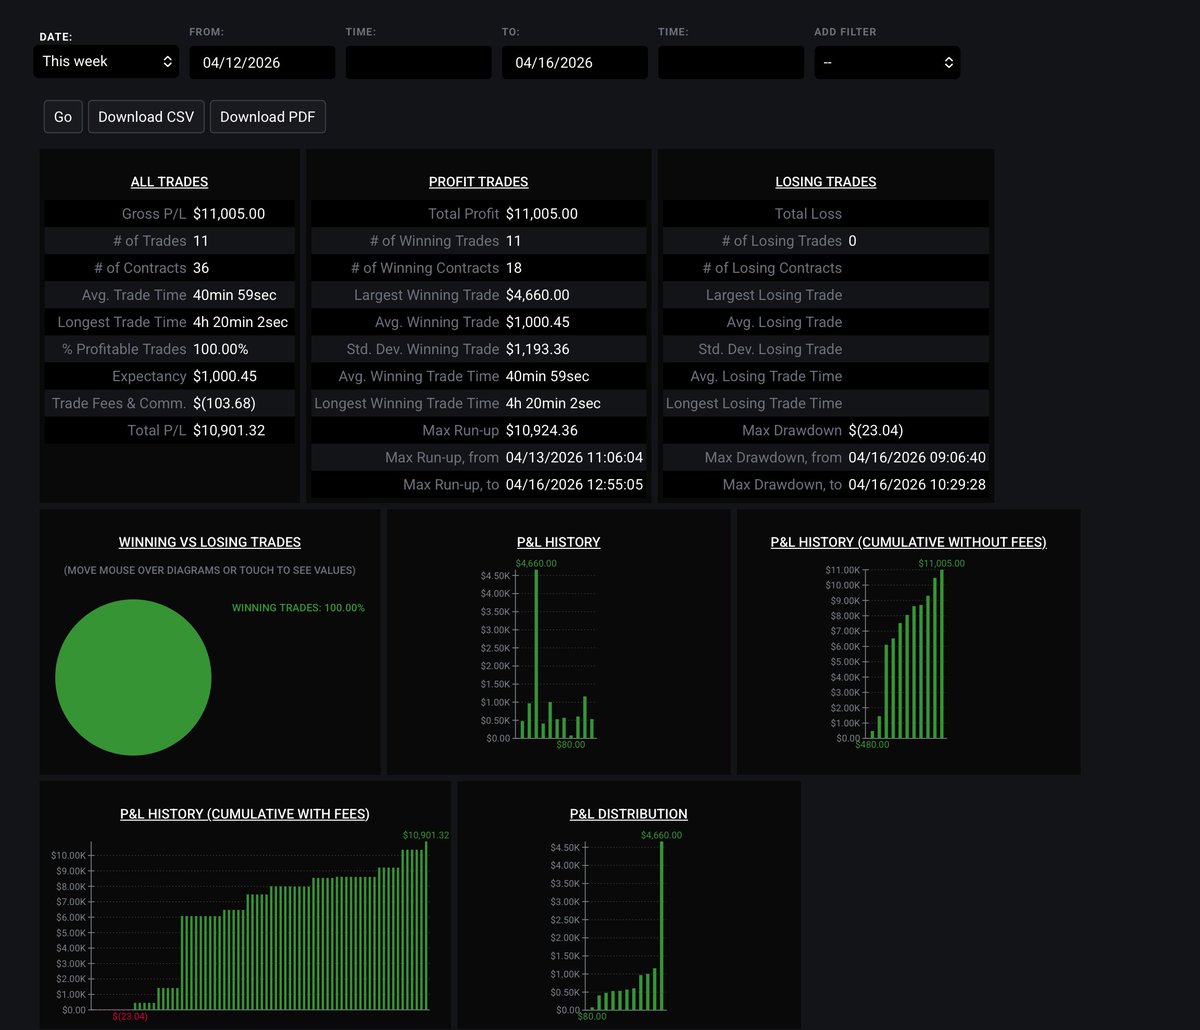This screenshot has height=1030, width=1200.
Task: Click the # of Trades value 11
Action: 201,241
